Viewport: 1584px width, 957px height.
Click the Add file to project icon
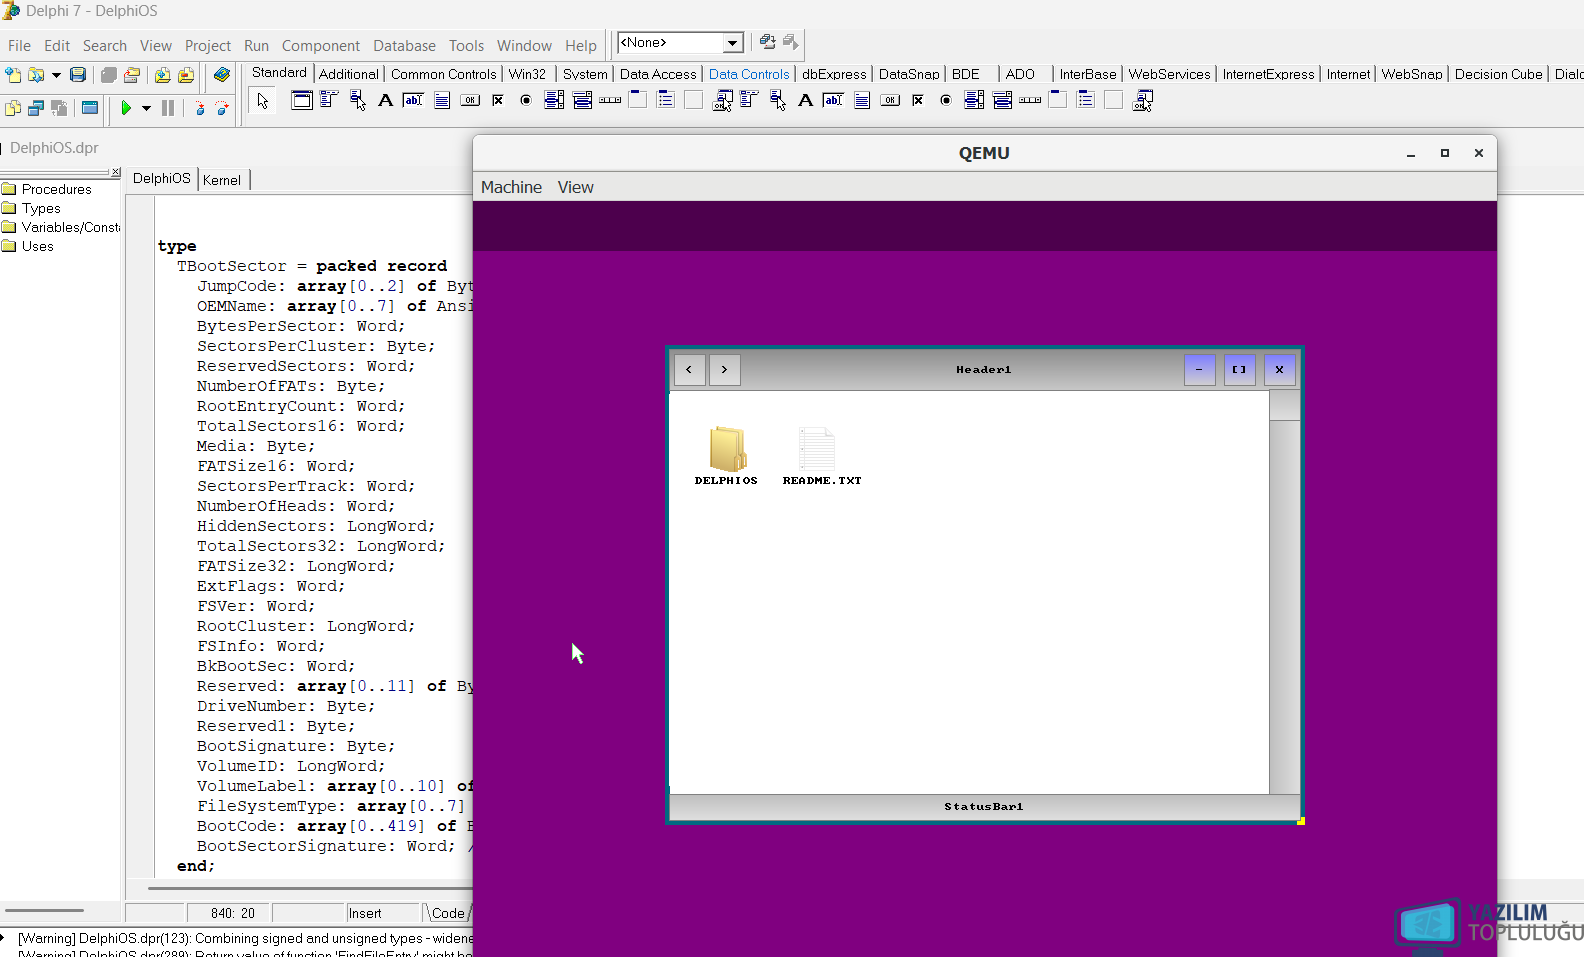pyautogui.click(x=162, y=75)
